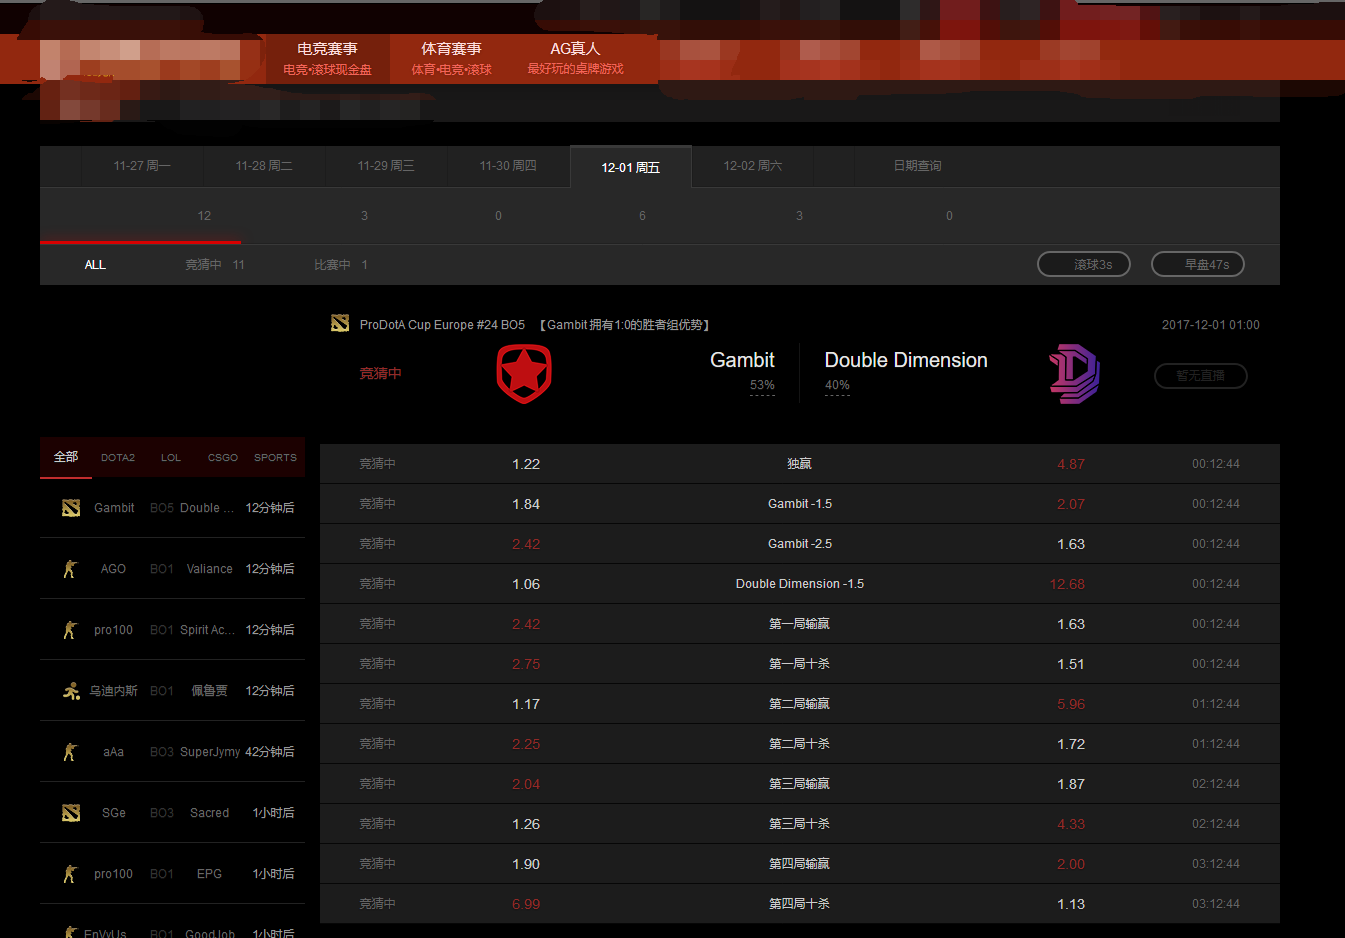The height and width of the screenshot is (938, 1345).
Task: Select the ALL status filter
Action: [x=95, y=265]
